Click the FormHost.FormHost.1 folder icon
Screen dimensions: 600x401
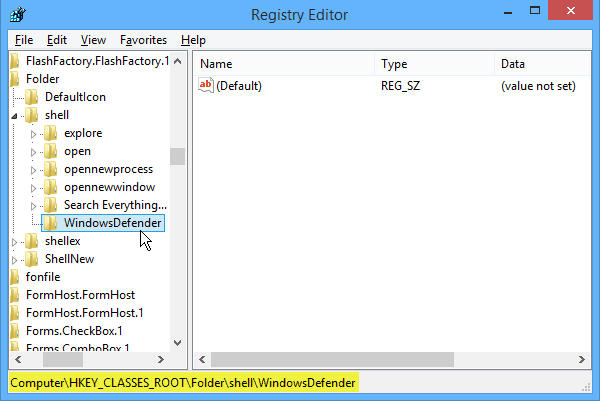(x=15, y=313)
